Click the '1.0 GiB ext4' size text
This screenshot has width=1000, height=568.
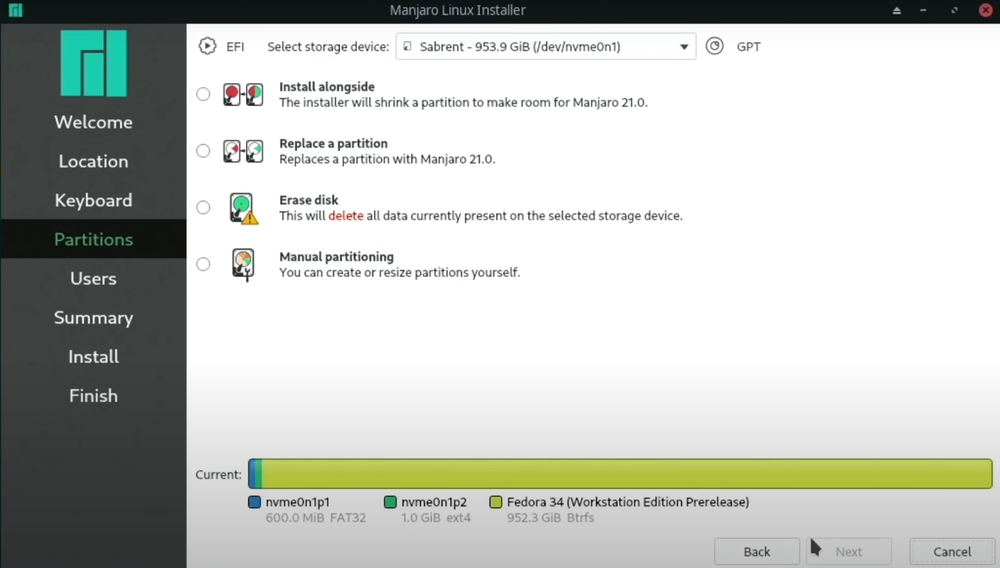pos(436,518)
